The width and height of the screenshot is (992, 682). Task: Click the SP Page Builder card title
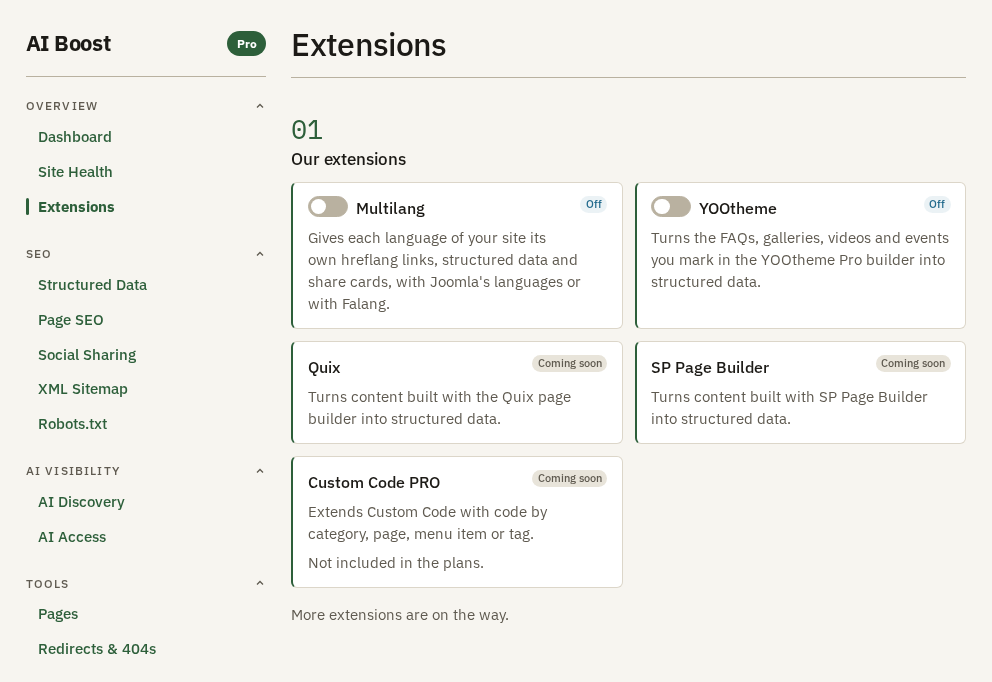(x=710, y=368)
